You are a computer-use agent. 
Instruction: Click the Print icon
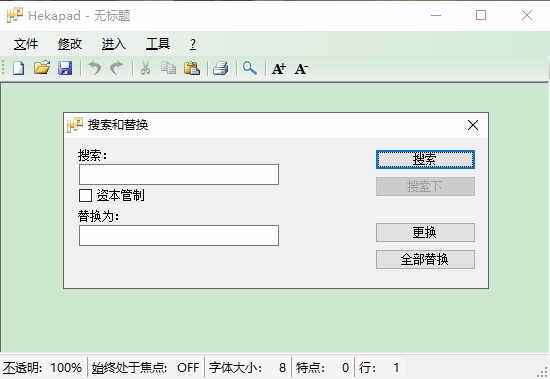click(x=221, y=68)
